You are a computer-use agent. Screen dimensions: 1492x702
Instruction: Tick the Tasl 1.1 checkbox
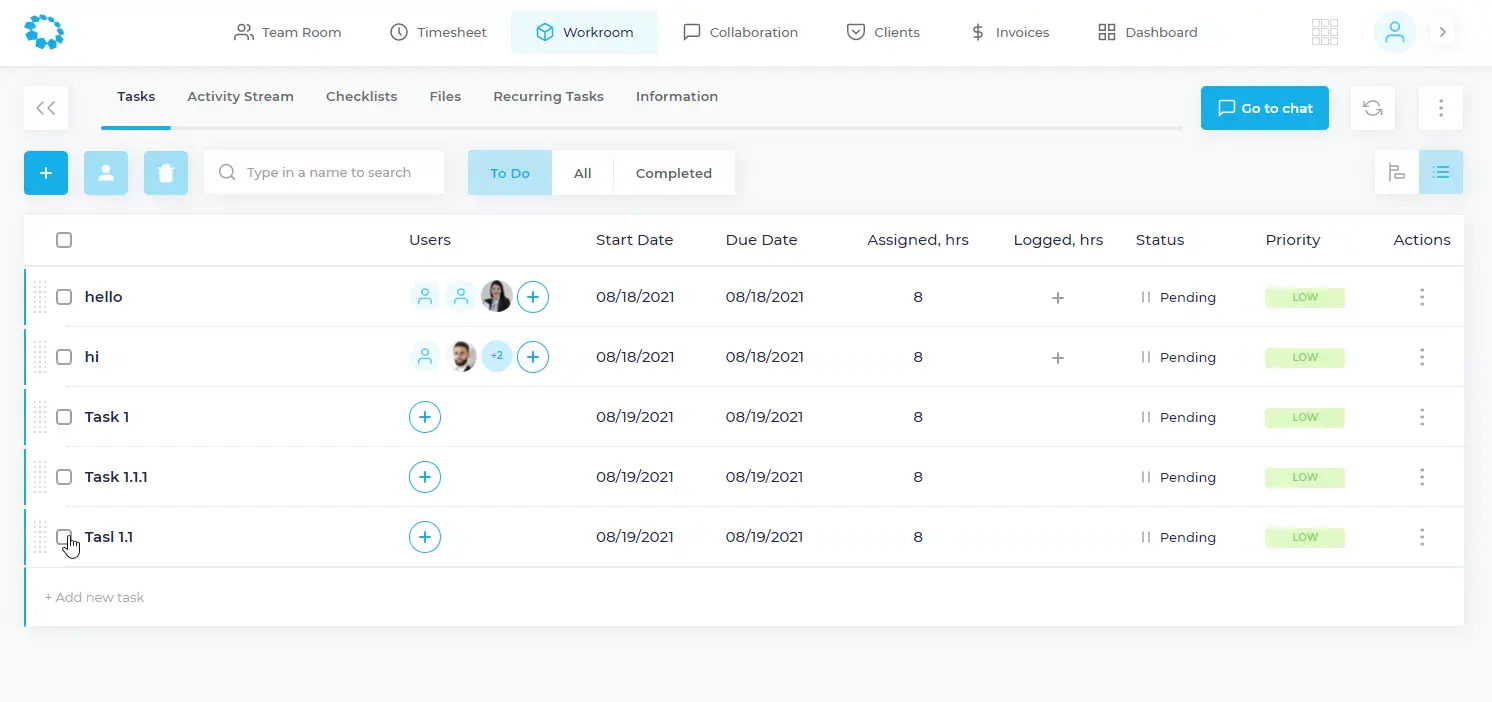coord(64,537)
